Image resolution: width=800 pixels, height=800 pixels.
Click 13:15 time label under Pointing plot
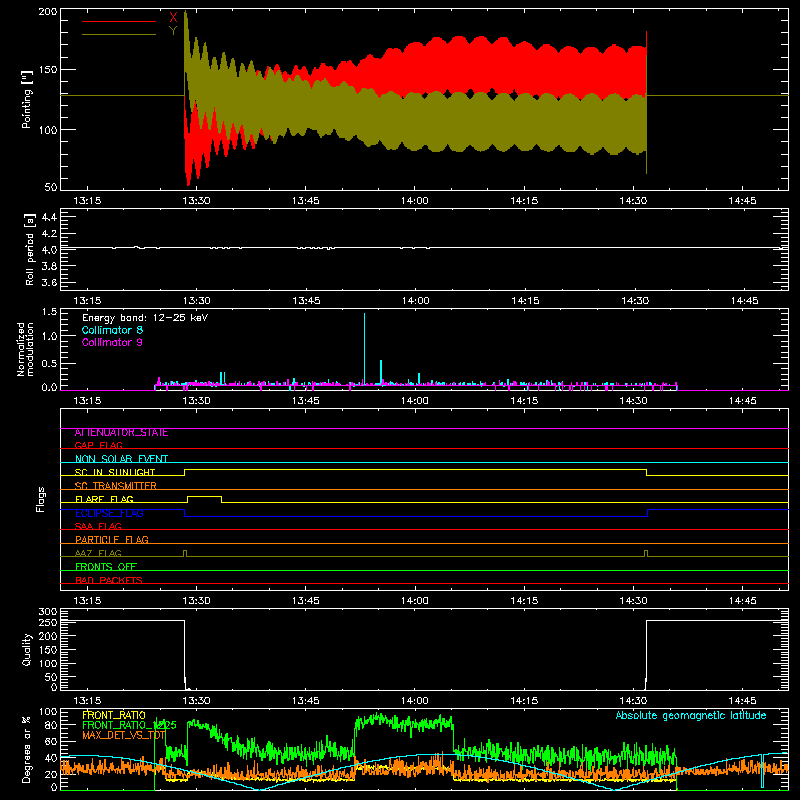tap(87, 201)
